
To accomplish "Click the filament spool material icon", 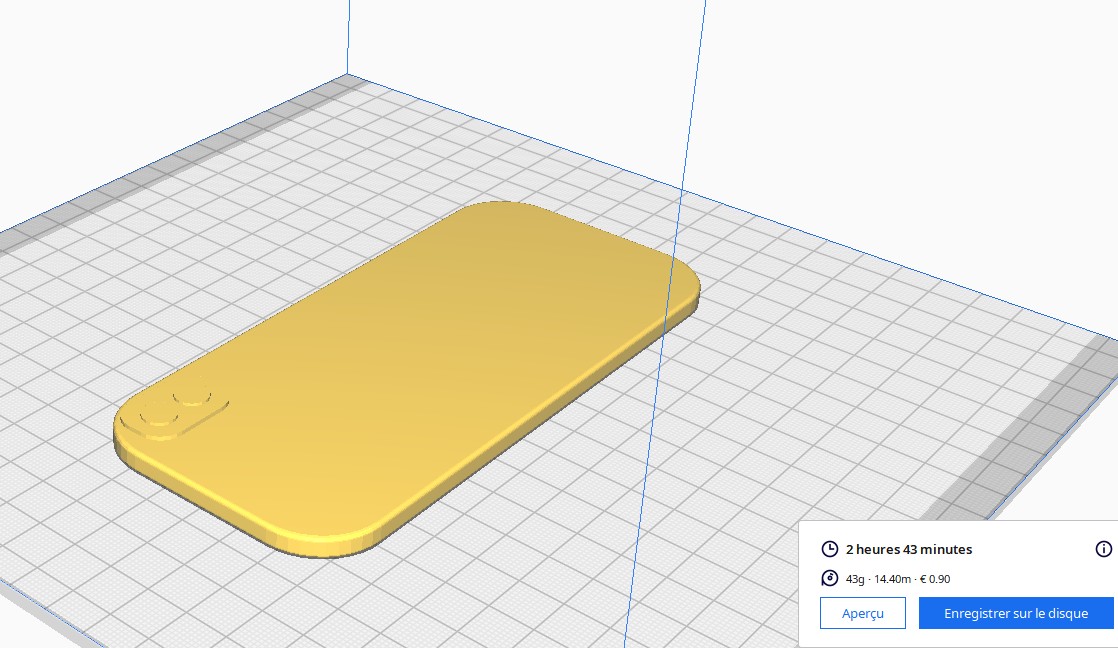I will (x=830, y=578).
